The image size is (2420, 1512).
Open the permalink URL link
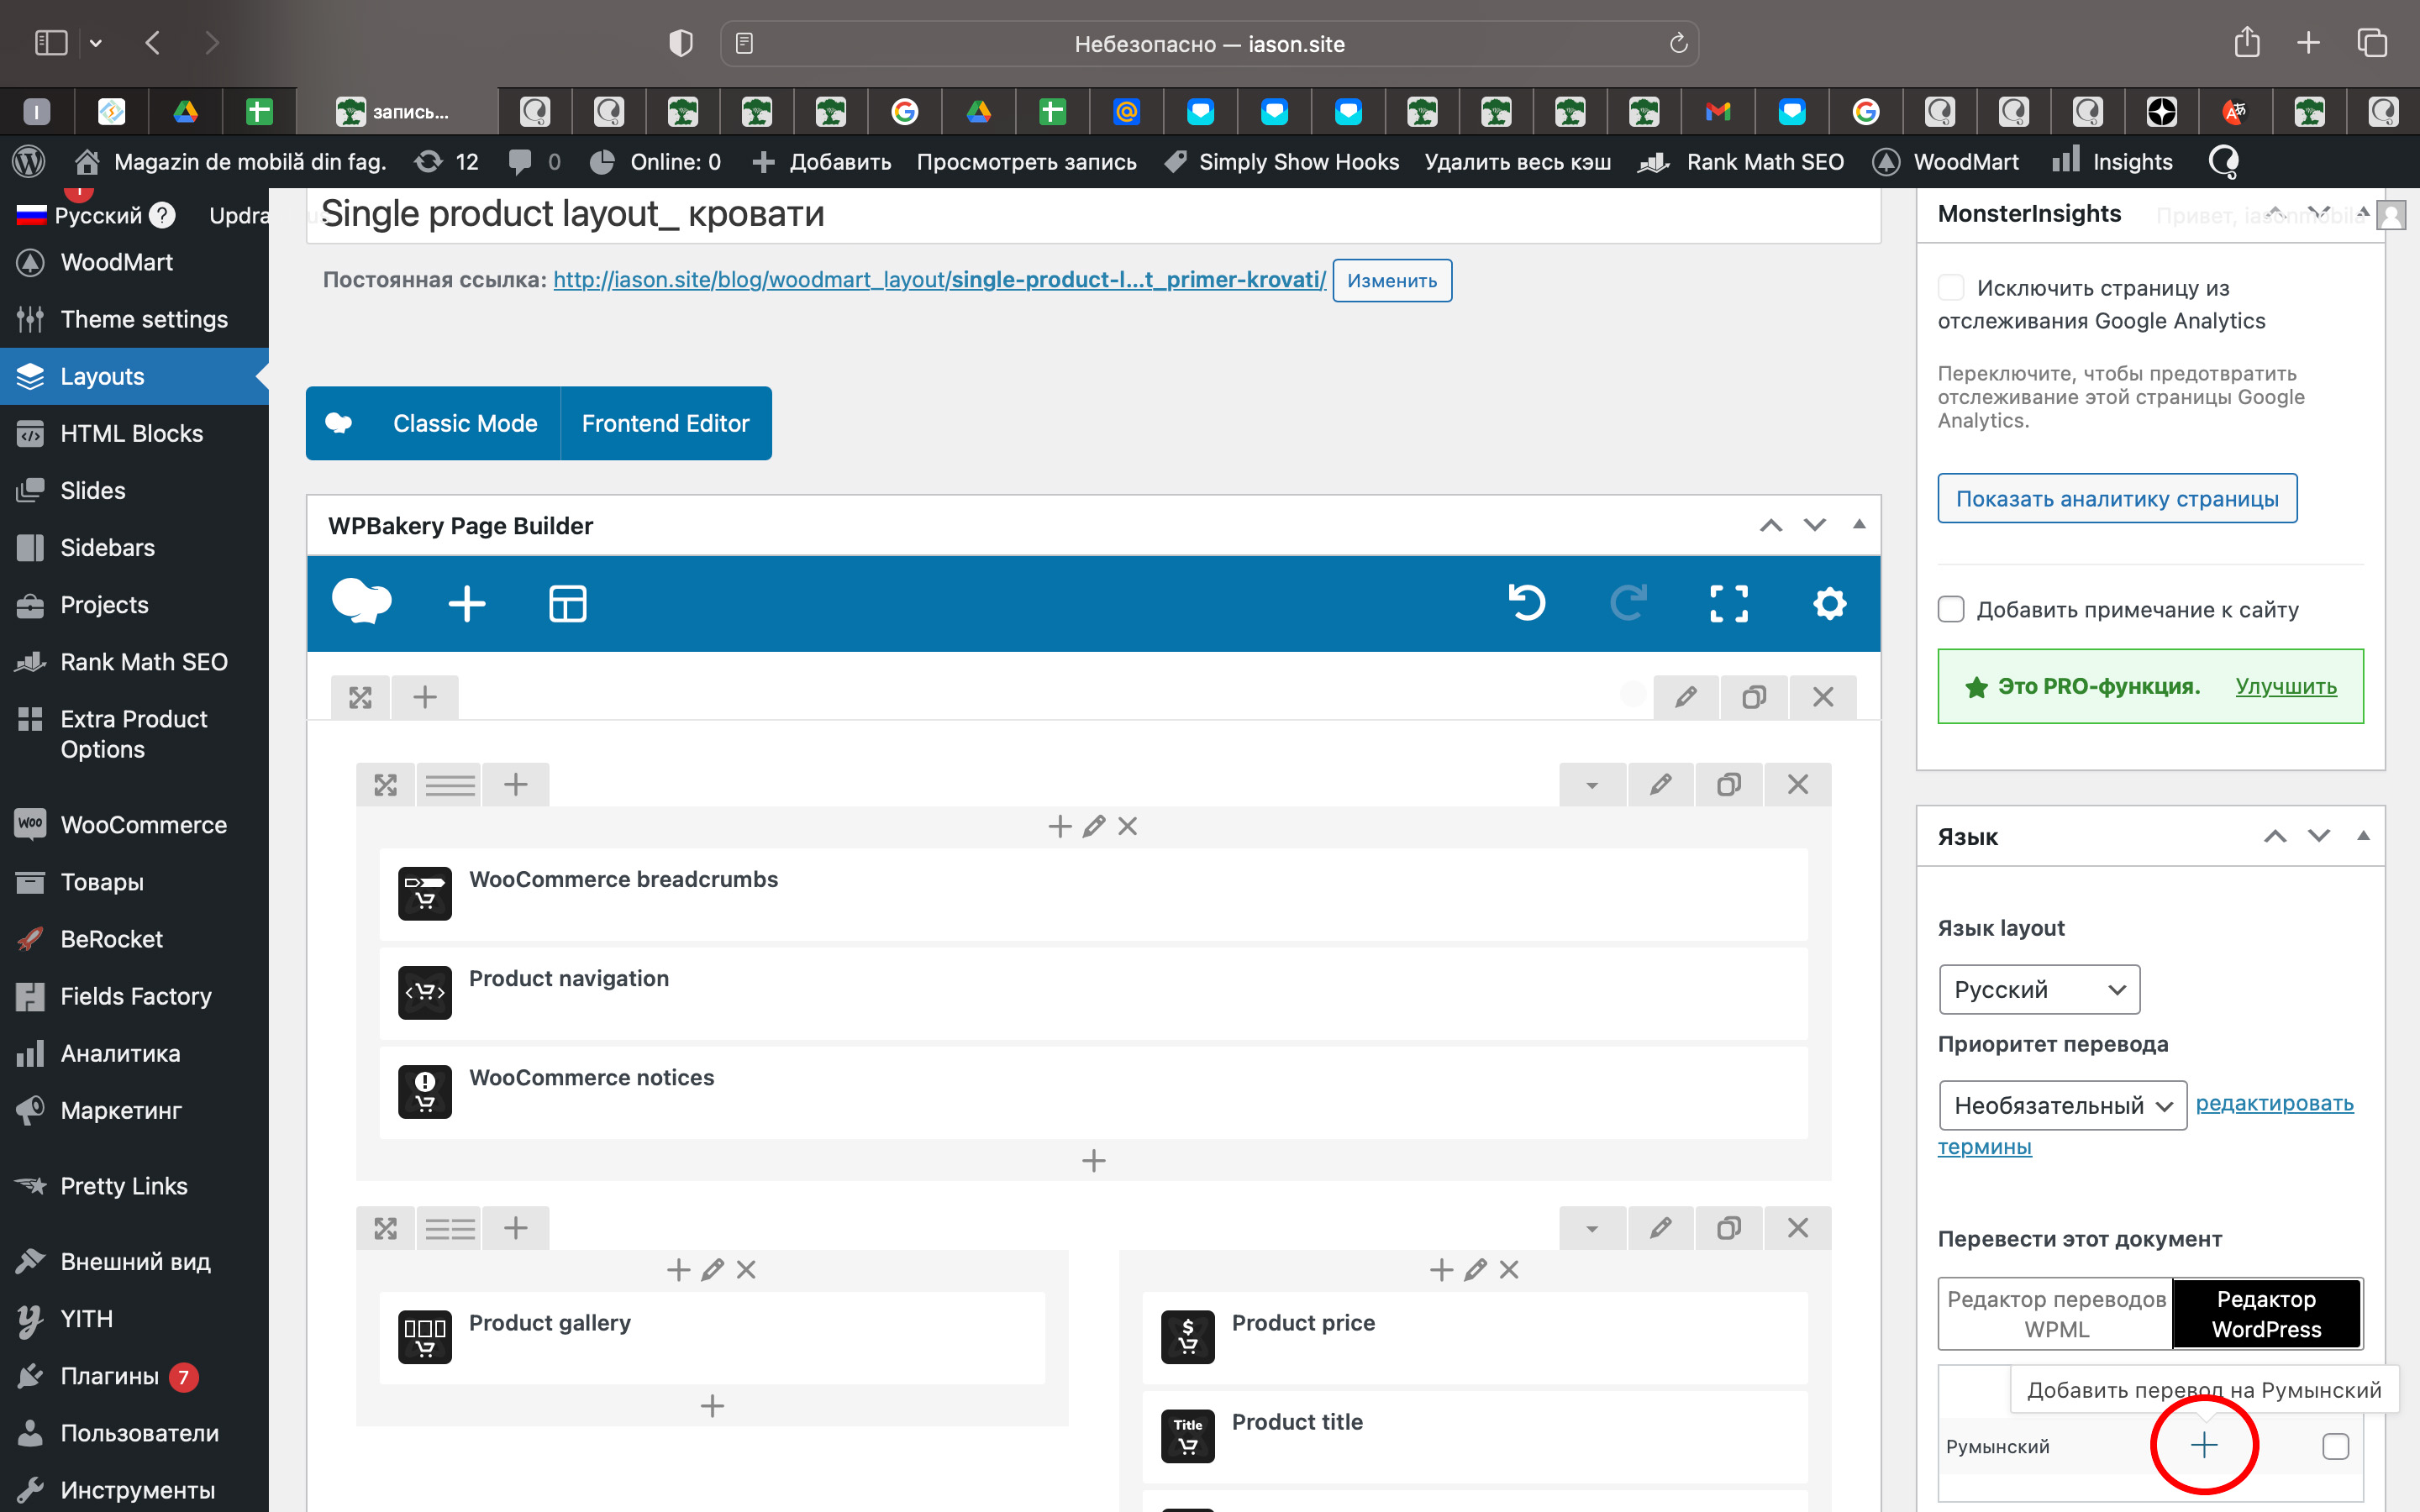point(940,280)
